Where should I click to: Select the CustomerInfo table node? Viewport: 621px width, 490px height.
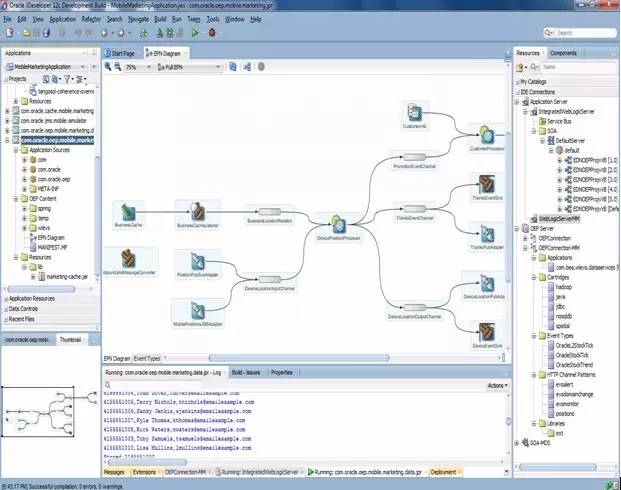point(415,116)
